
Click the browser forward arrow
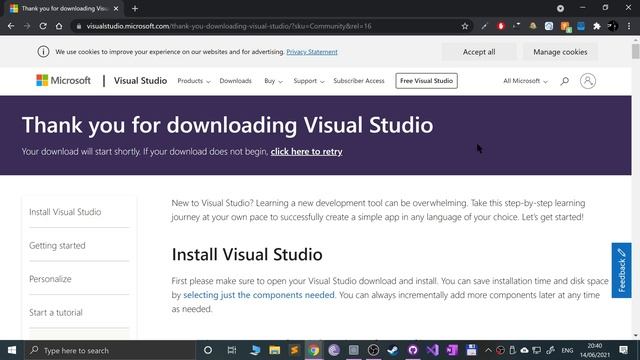pyautogui.click(x=27, y=26)
